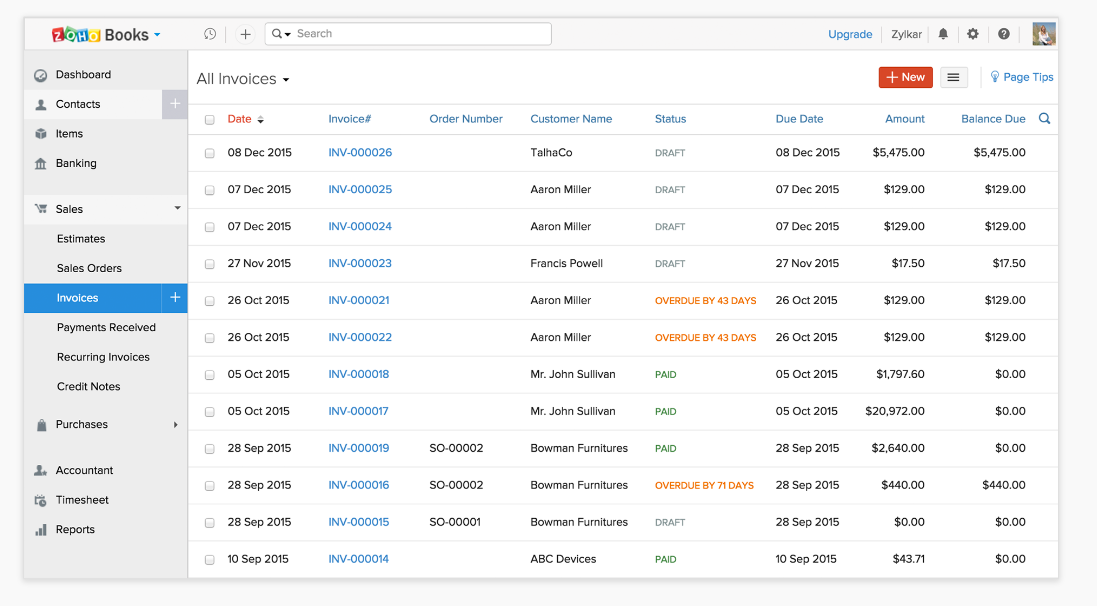Expand the Purchases sidebar section
Image resolution: width=1097 pixels, height=606 pixels.
point(176,425)
